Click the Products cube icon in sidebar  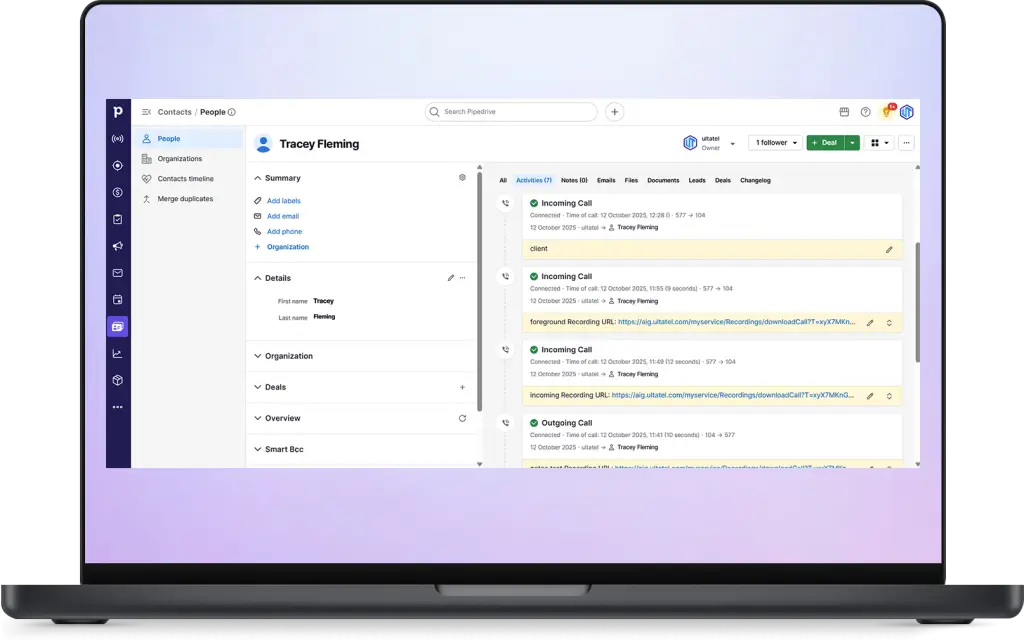(118, 380)
